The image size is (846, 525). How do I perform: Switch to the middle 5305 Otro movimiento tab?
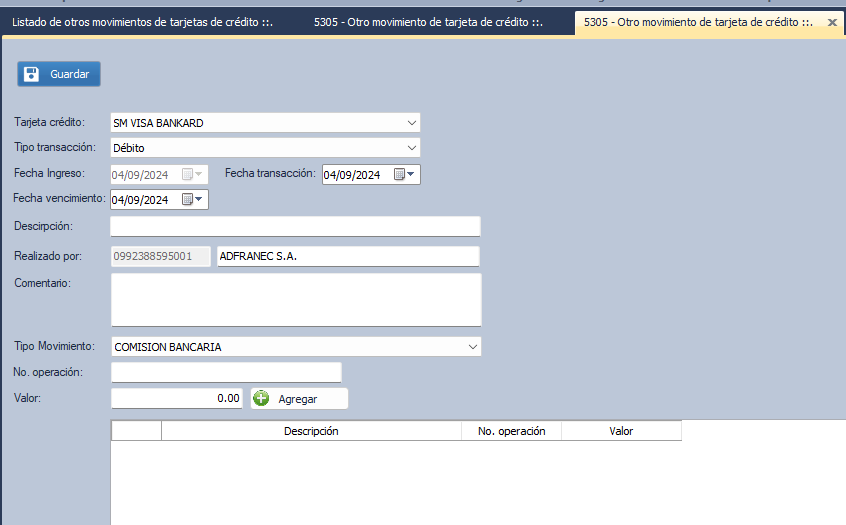click(427, 22)
